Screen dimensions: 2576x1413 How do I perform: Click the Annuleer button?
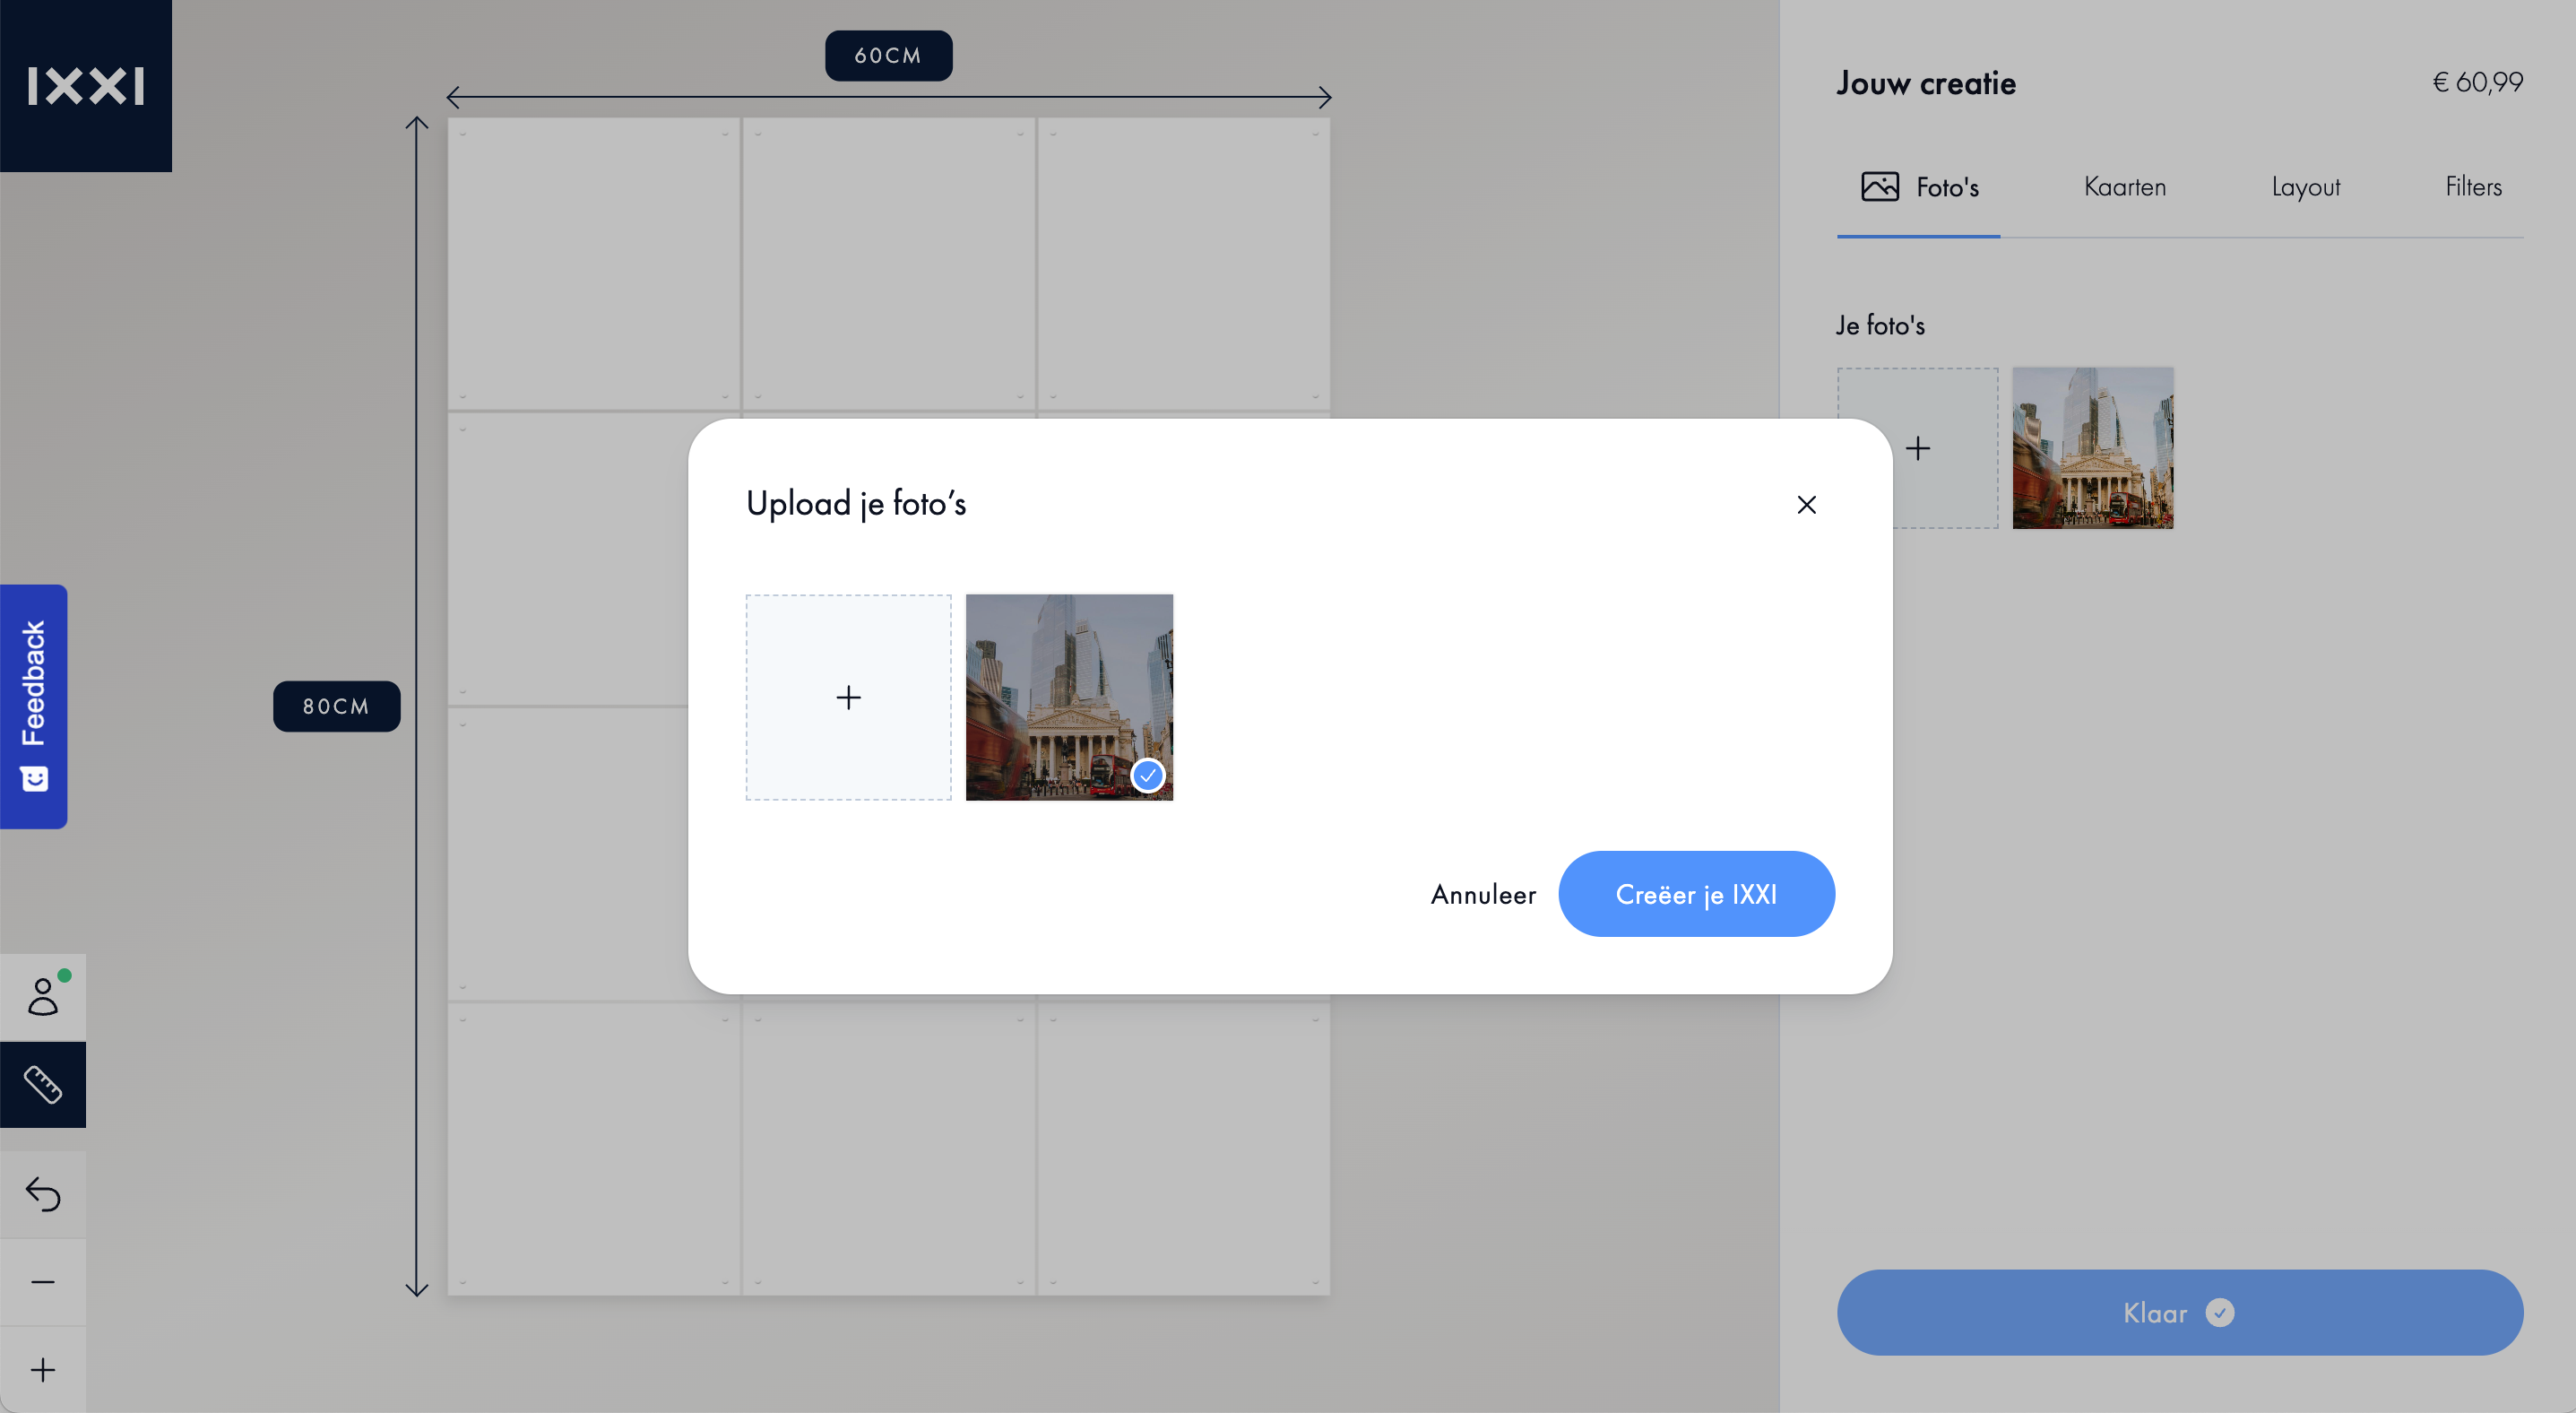[1483, 894]
